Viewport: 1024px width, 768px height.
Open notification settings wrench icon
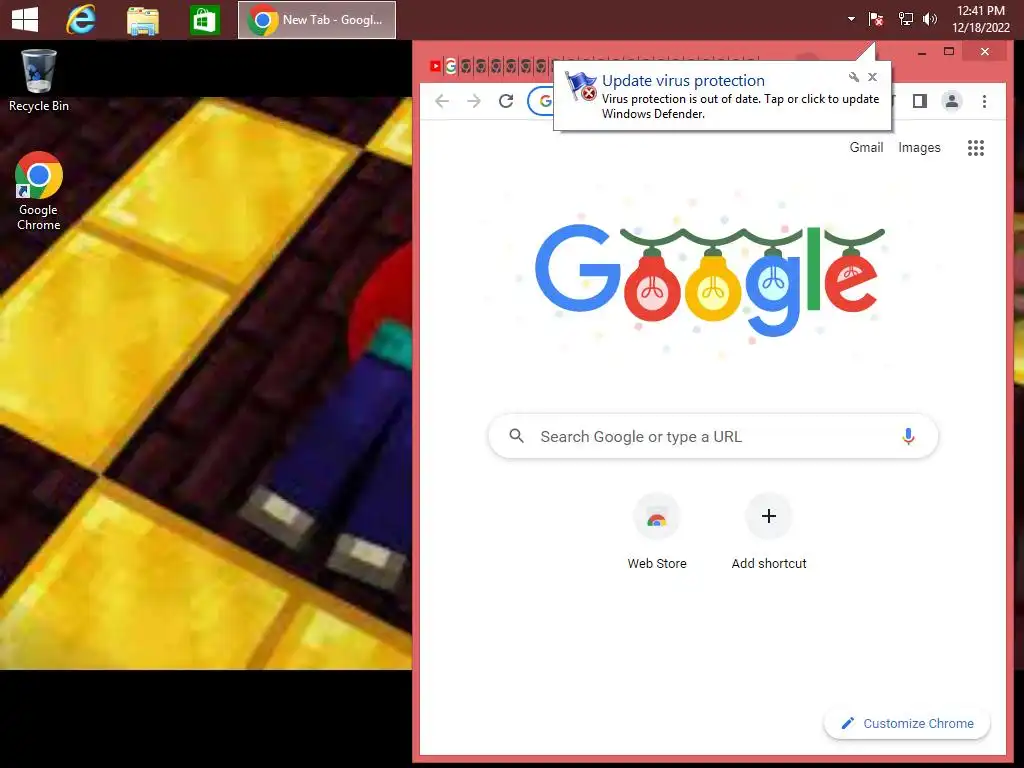[x=854, y=77]
